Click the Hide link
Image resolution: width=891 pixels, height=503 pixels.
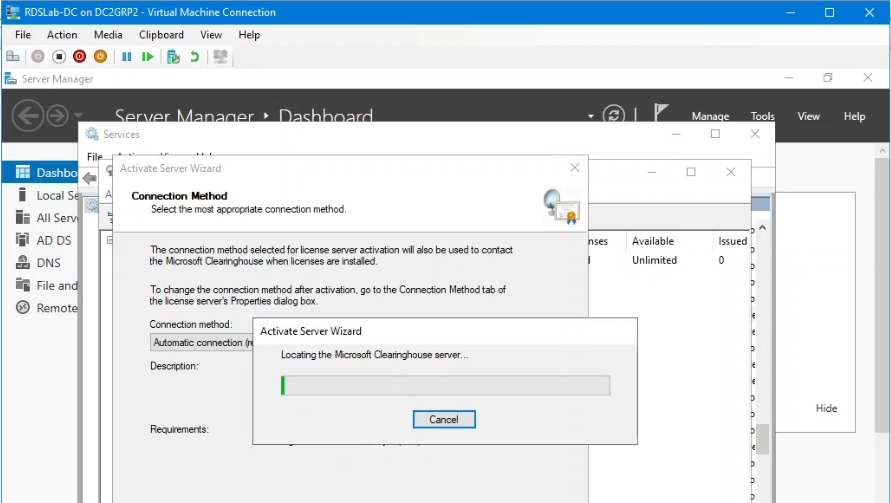826,408
